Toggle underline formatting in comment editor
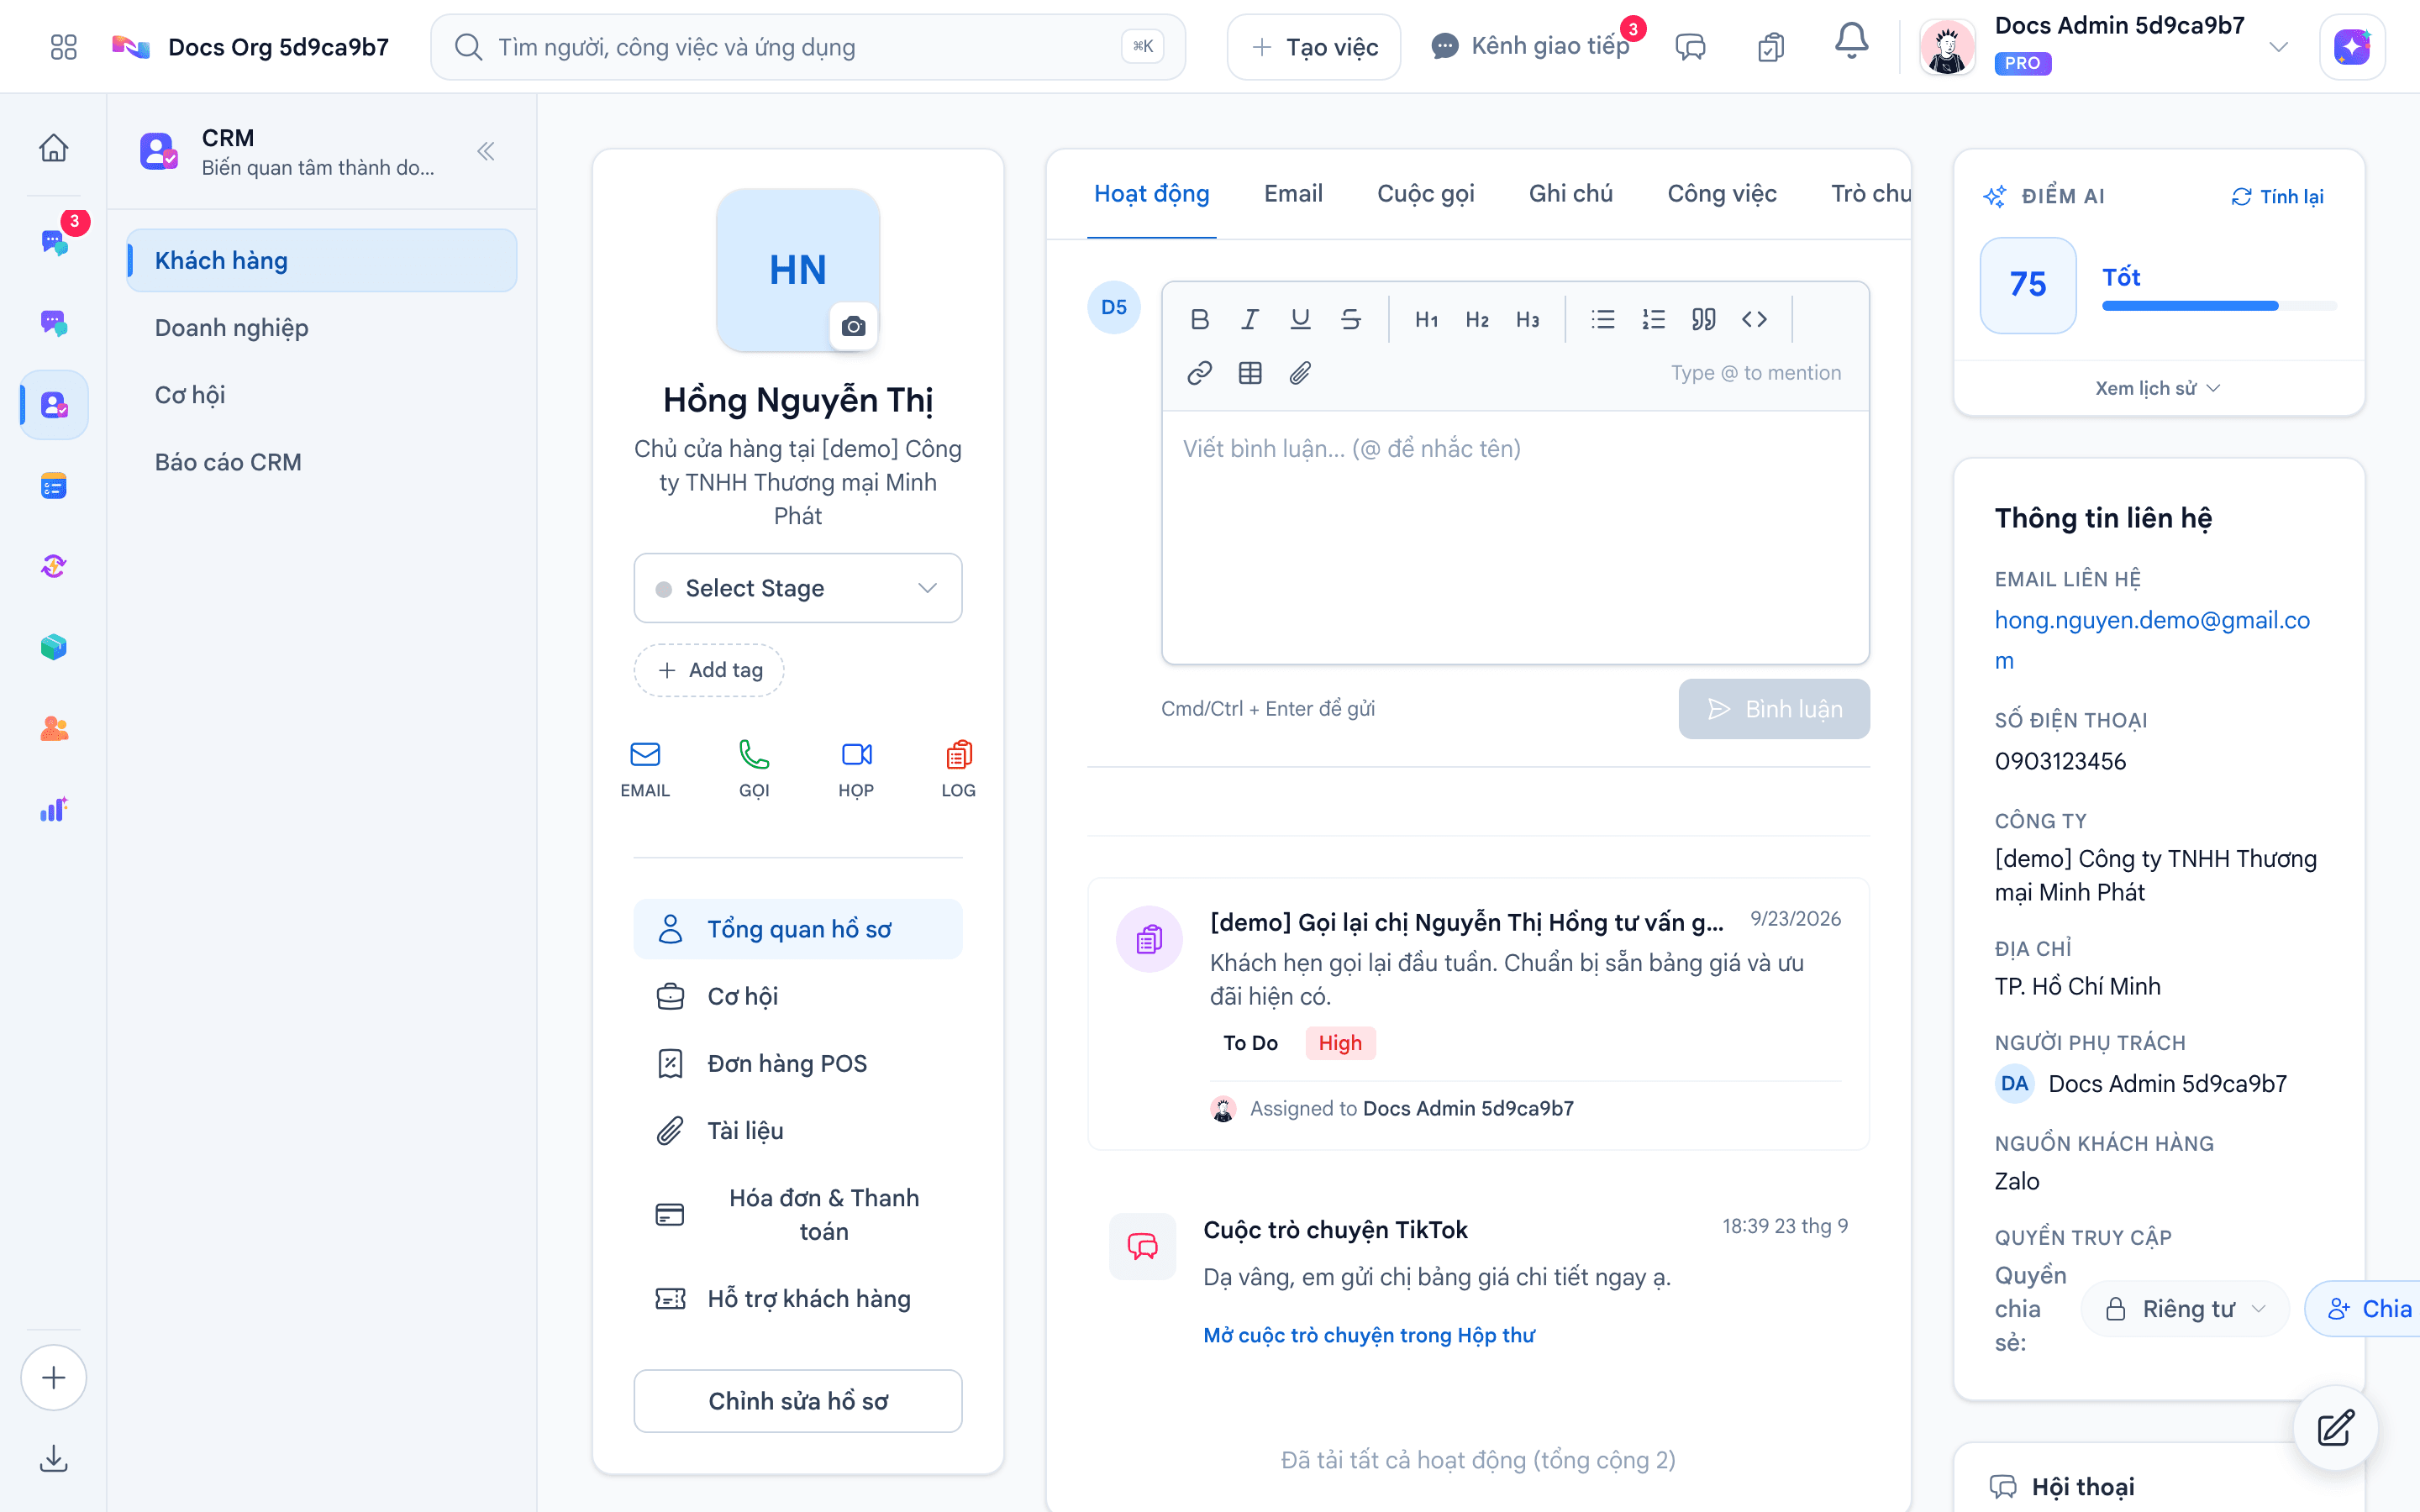Screen dimensions: 2420x1512 (x=1300, y=319)
